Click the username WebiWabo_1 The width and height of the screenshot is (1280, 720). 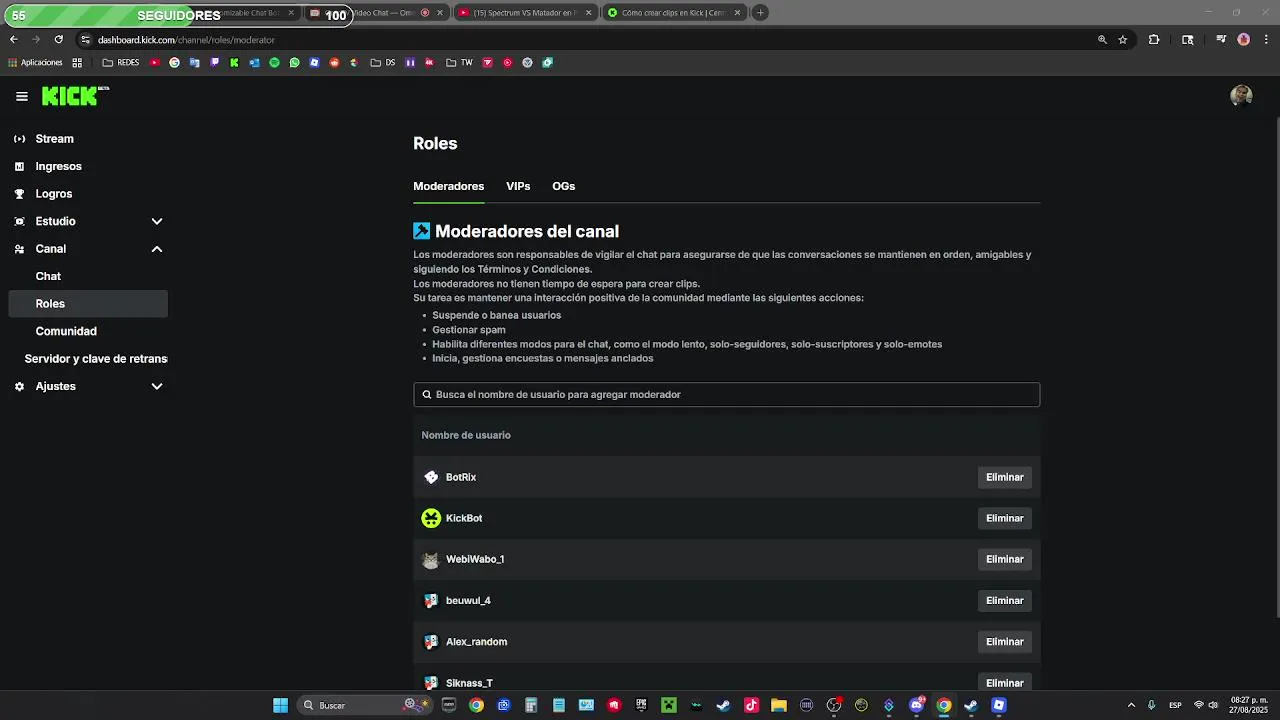(475, 560)
